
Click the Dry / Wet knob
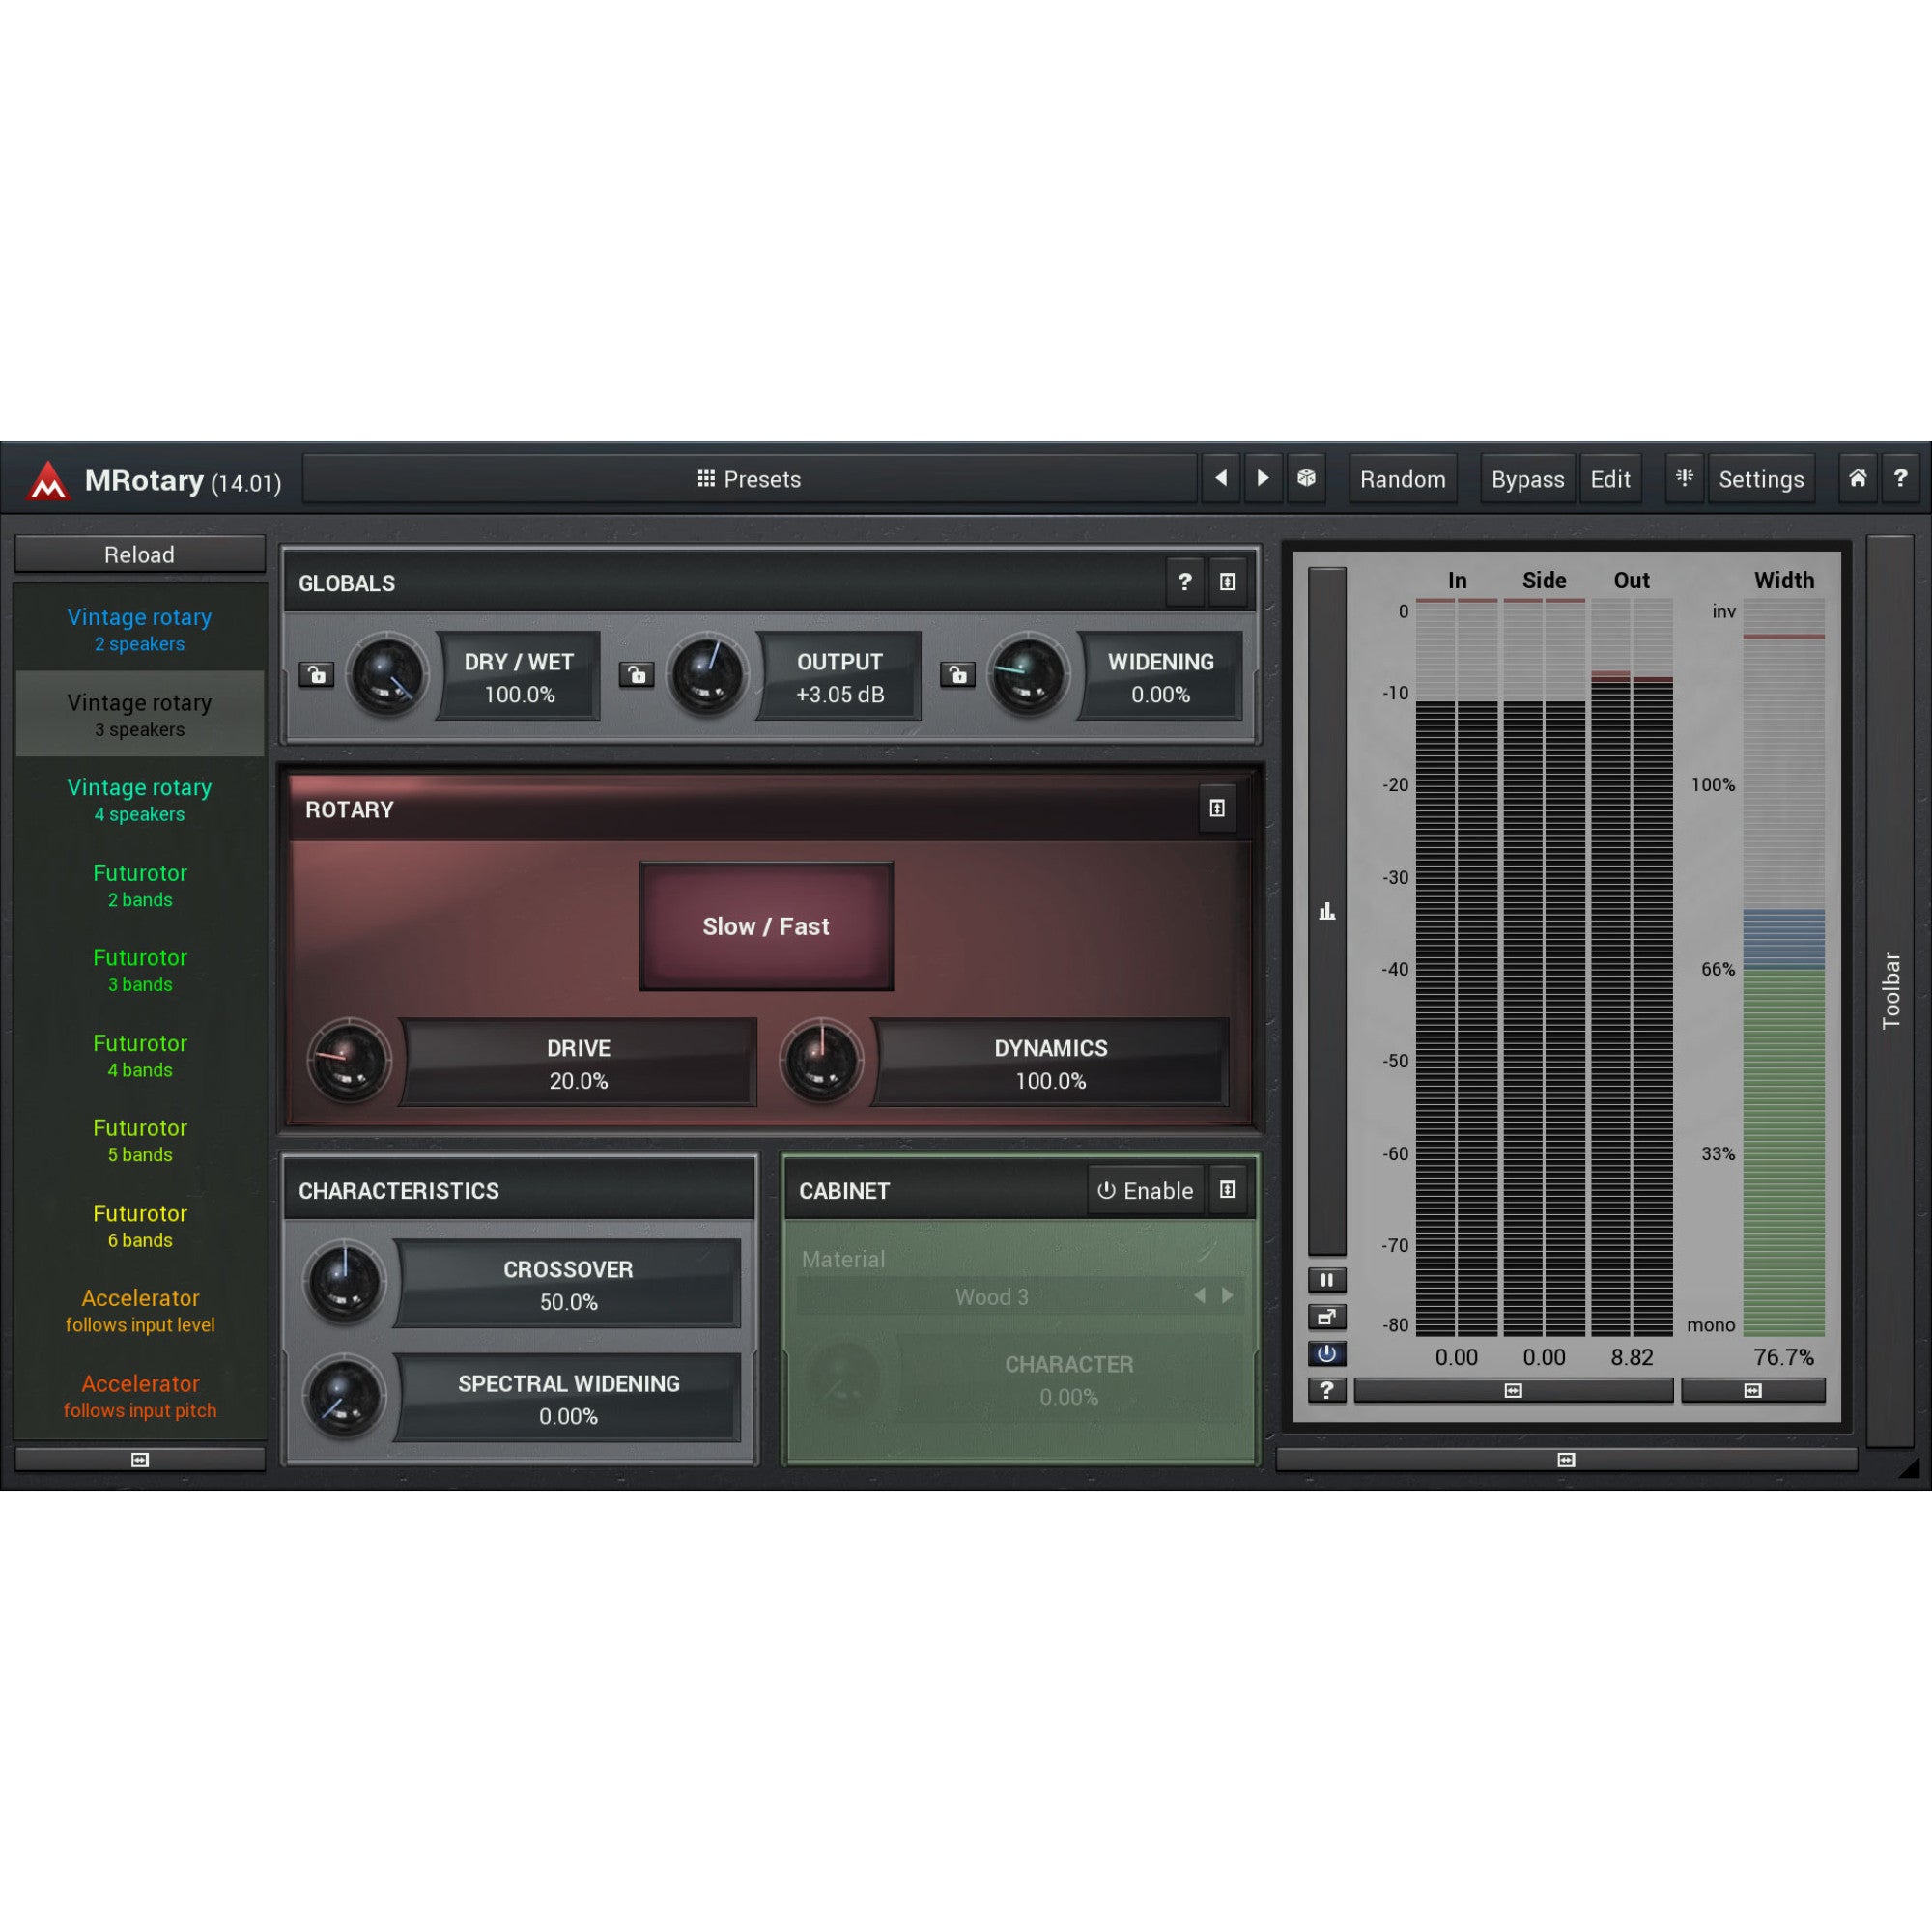[387, 675]
